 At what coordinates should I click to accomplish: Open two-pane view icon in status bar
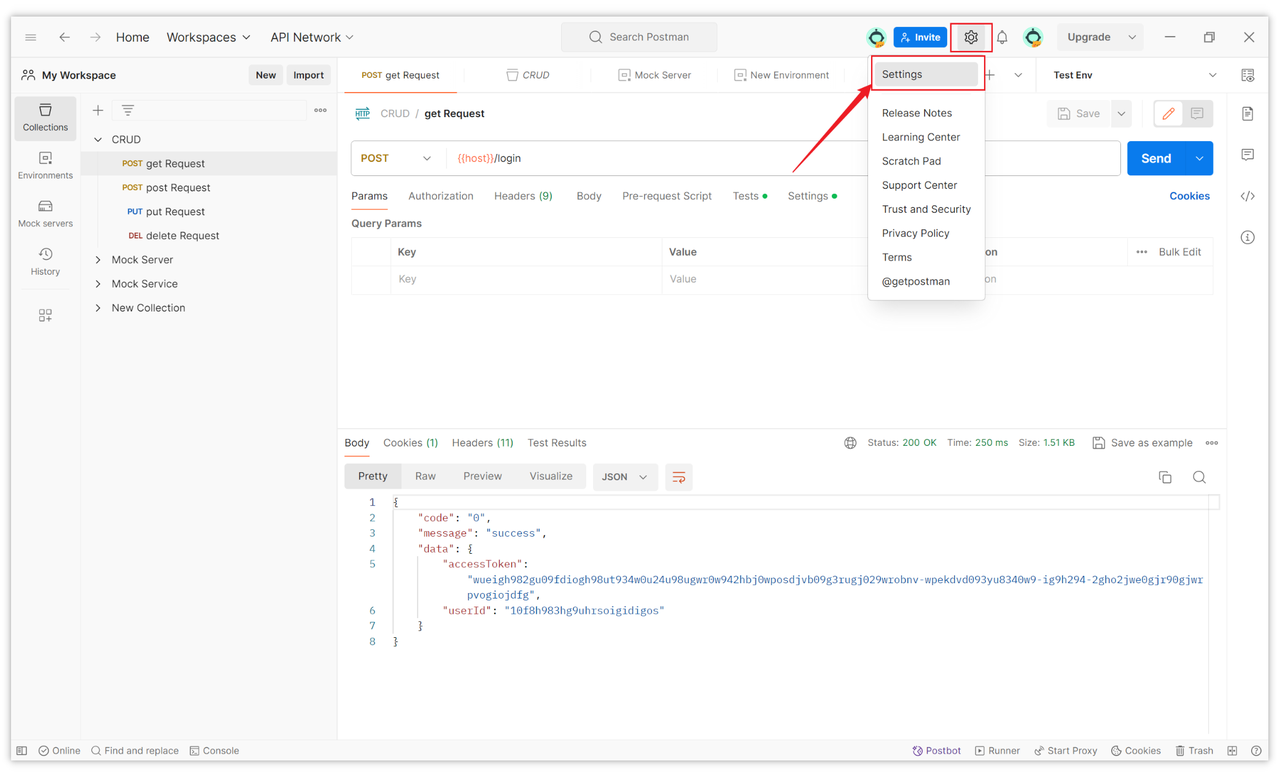pyautogui.click(x=1233, y=751)
